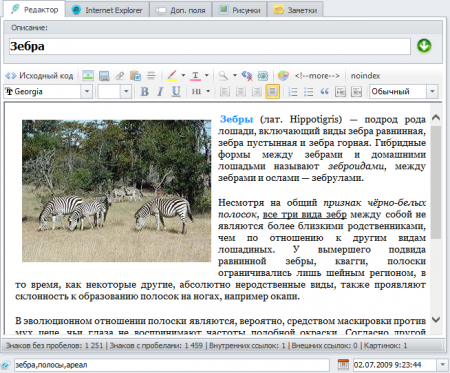Click the magnifier search icon
450x373 pixels.
pos(223,76)
